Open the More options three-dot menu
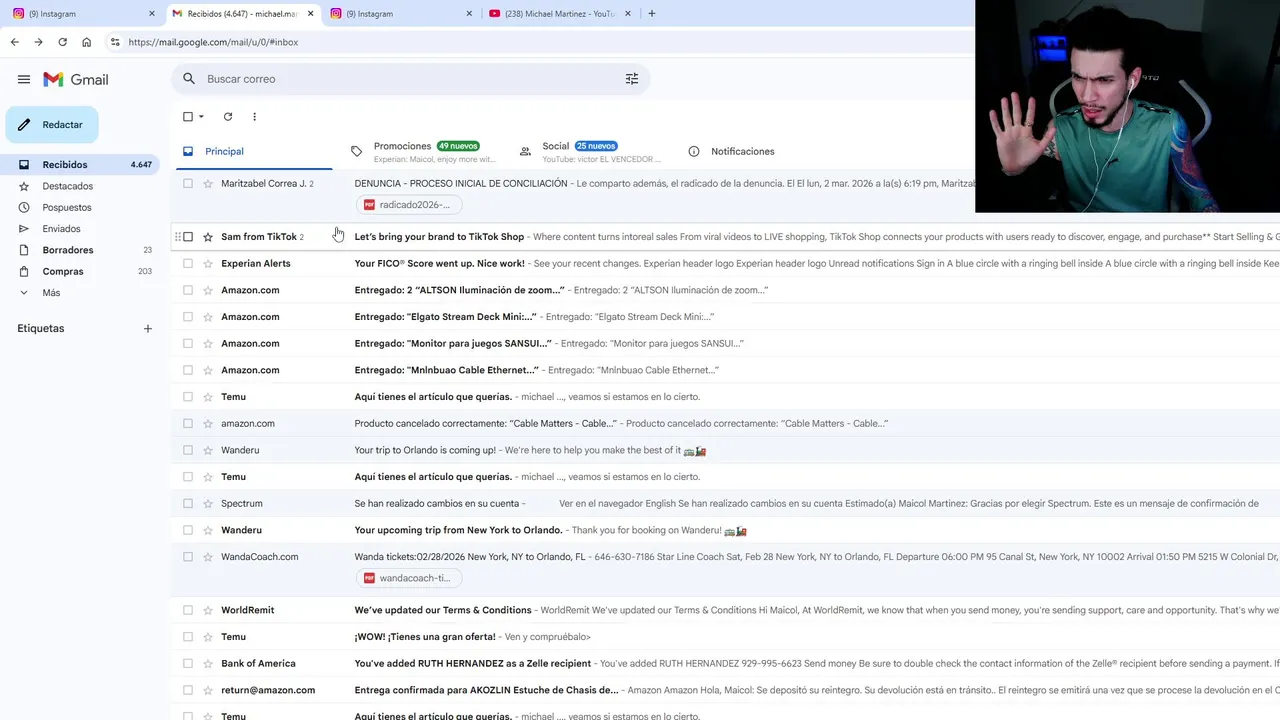Screen dimensions: 1280x720 [254, 117]
